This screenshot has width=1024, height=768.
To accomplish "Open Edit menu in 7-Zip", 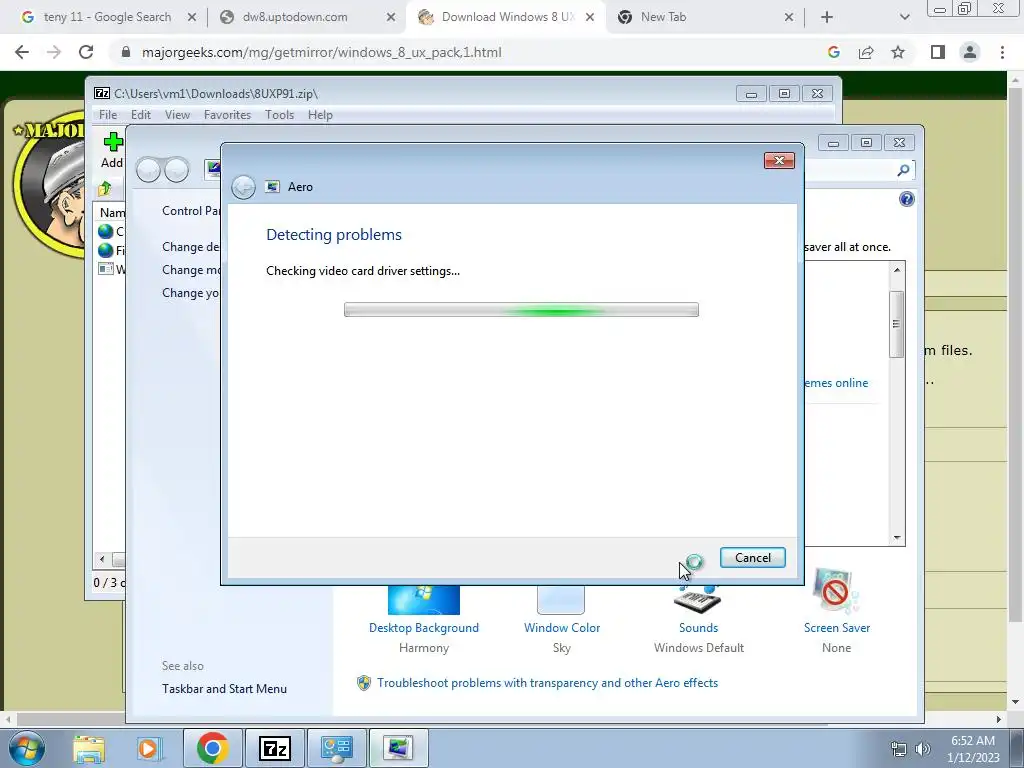I will tap(140, 115).
